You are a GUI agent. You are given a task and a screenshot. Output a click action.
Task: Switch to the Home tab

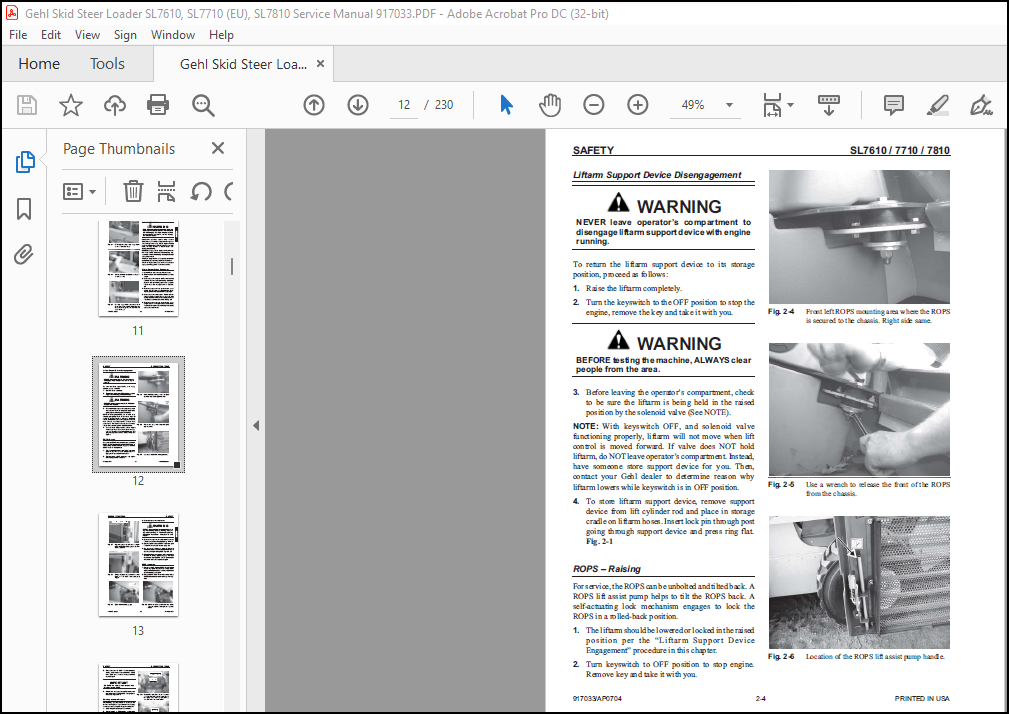(x=39, y=64)
